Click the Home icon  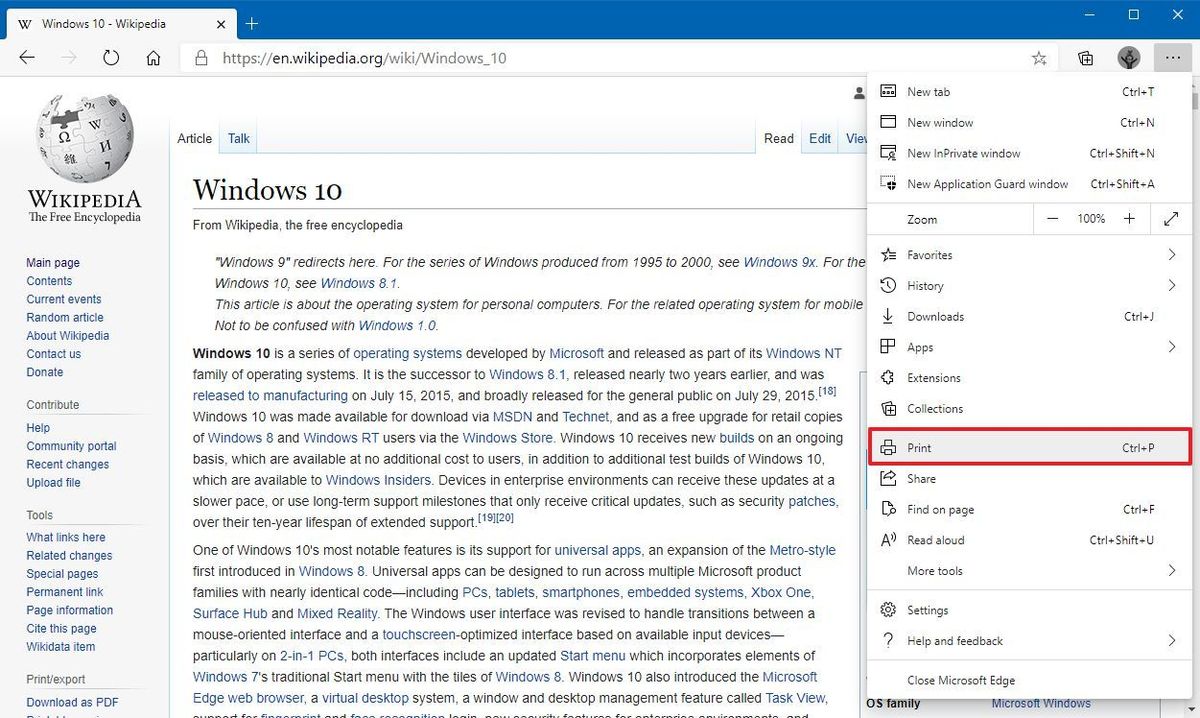(x=153, y=58)
